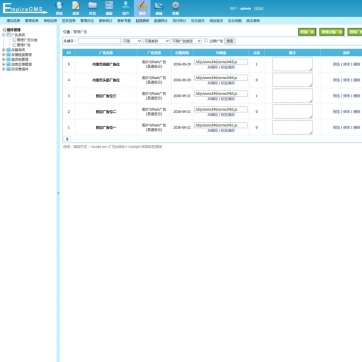The image size is (362, 362).
Task: Click 修改 for ad ID 5
Action: 347,64
